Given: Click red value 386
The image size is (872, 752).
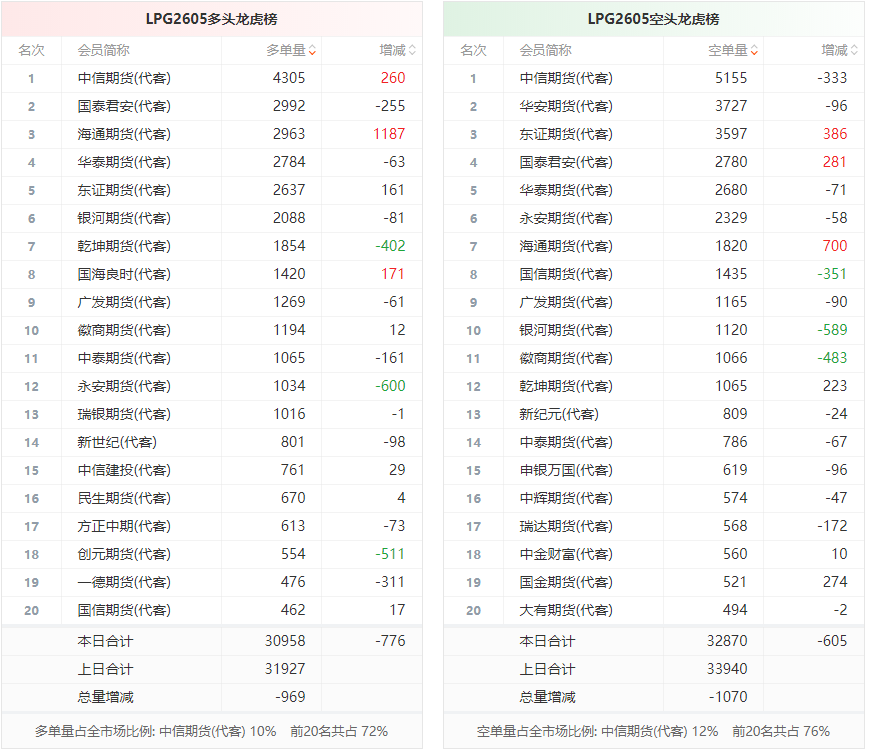Looking at the screenshot, I should click(x=835, y=134).
